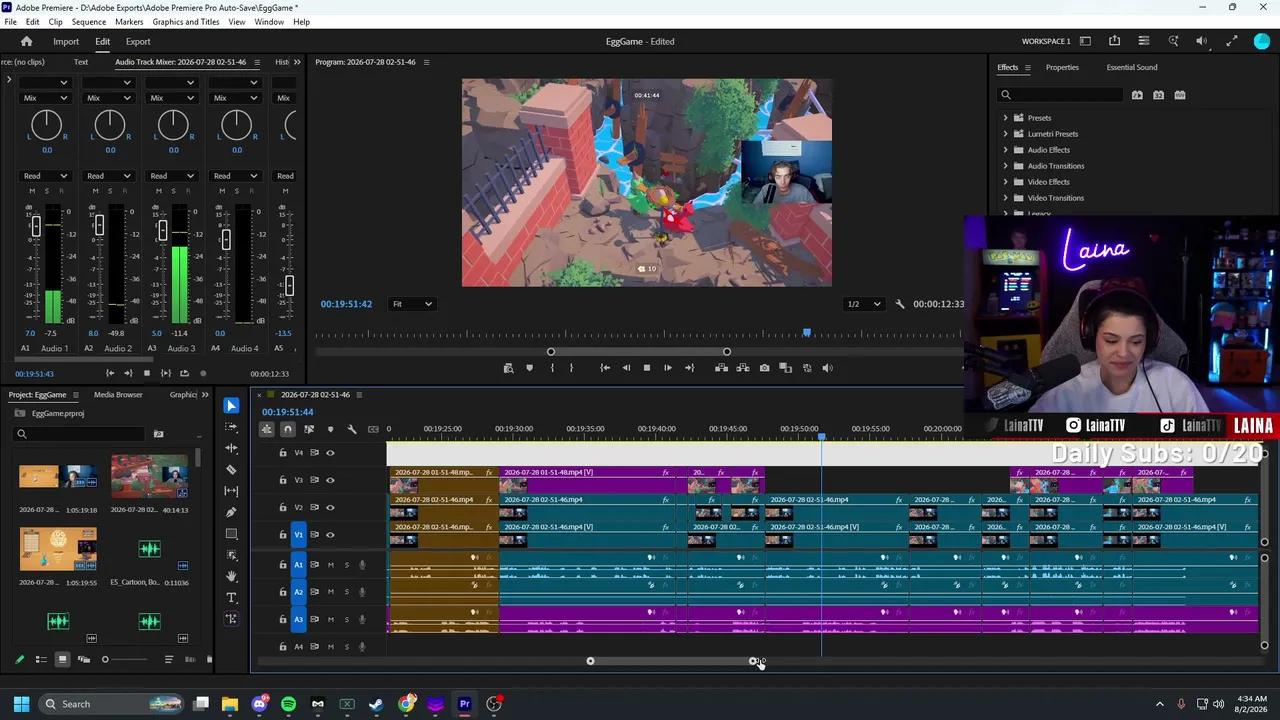
Task: Select the Razor tool
Action: pos(231,469)
